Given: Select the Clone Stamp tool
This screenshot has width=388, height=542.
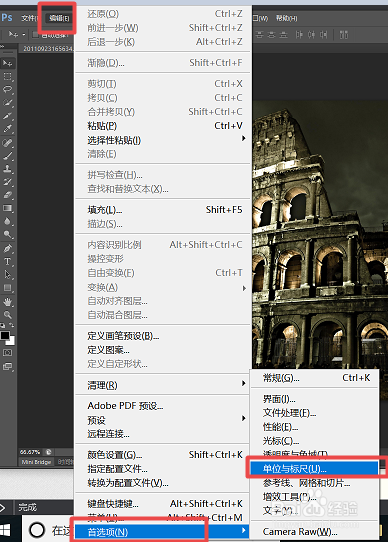Looking at the screenshot, I should point(7,169).
